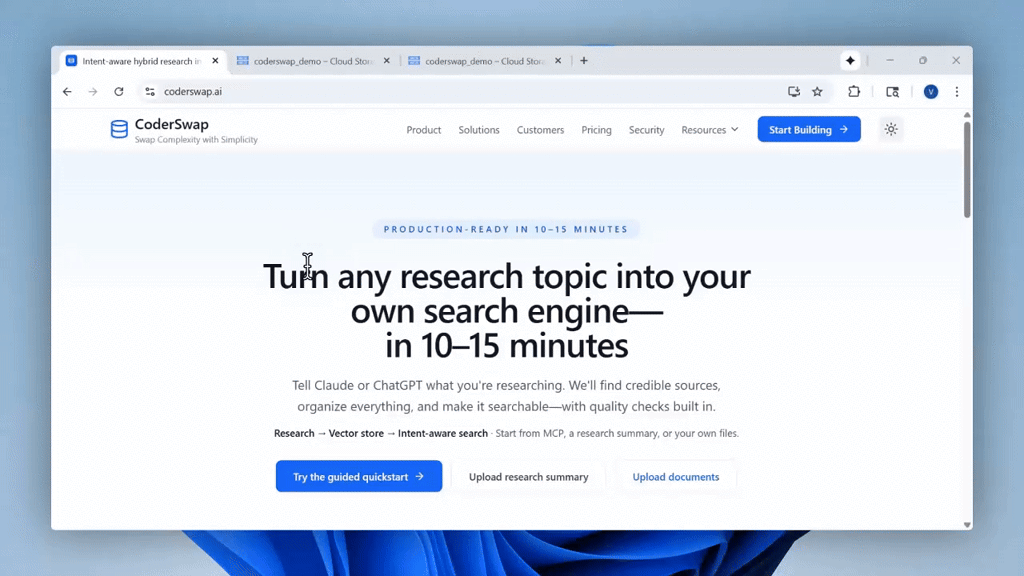Click the Production-ready in 10–15 minutes badge
Screen dimensions: 1024x576
coord(505,229)
